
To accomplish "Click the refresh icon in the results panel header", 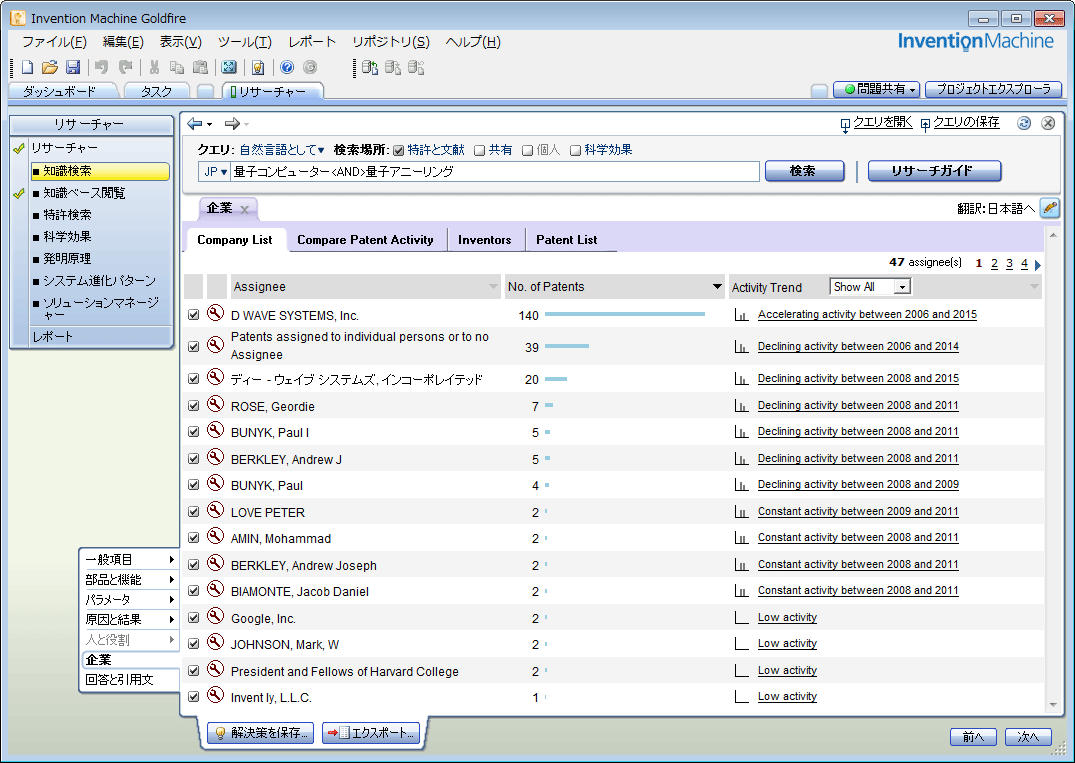I will coord(1024,123).
